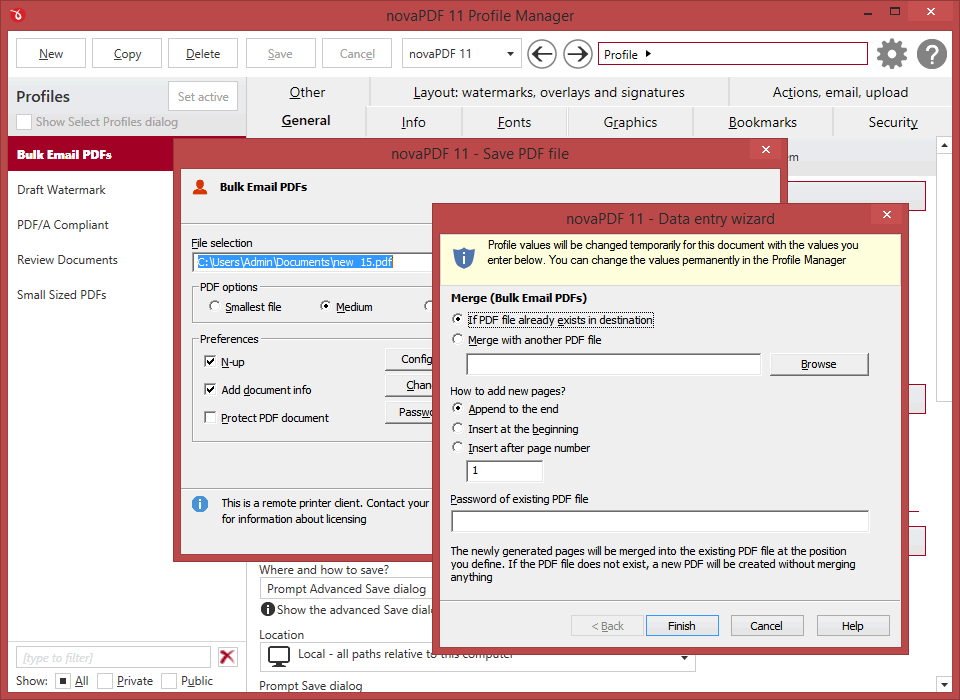
Task: Click the user icon beside Bulk Email PDFs
Action: click(x=200, y=187)
